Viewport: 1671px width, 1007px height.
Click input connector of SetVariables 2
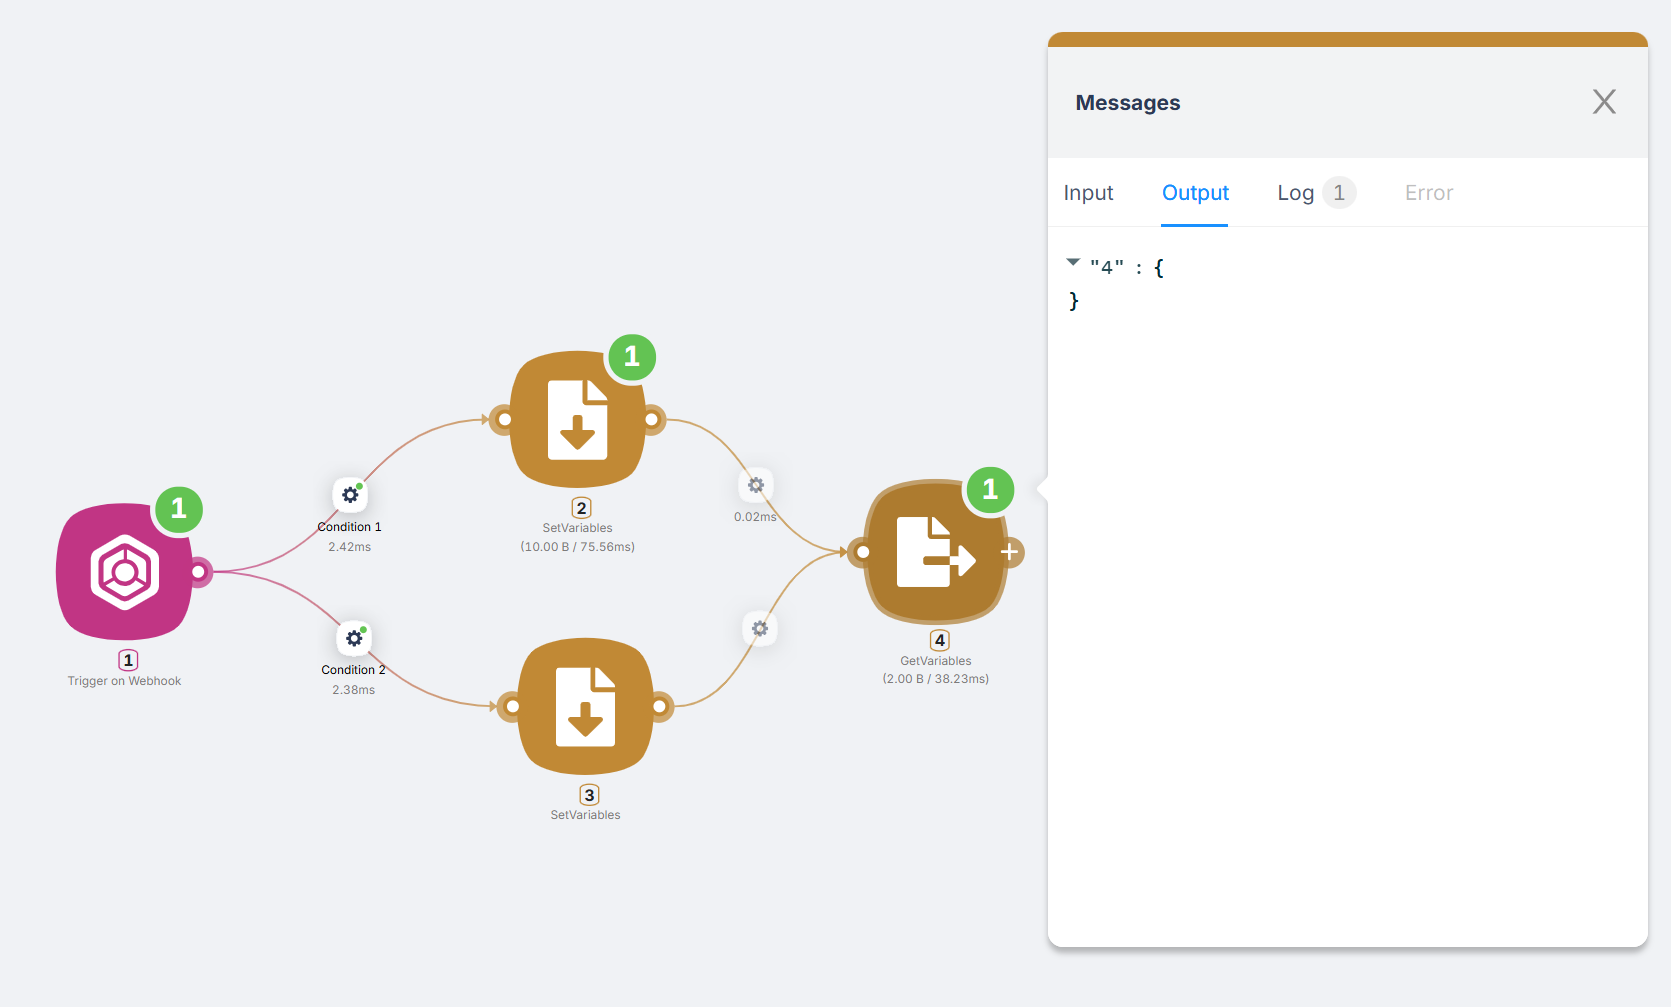pyautogui.click(x=504, y=420)
